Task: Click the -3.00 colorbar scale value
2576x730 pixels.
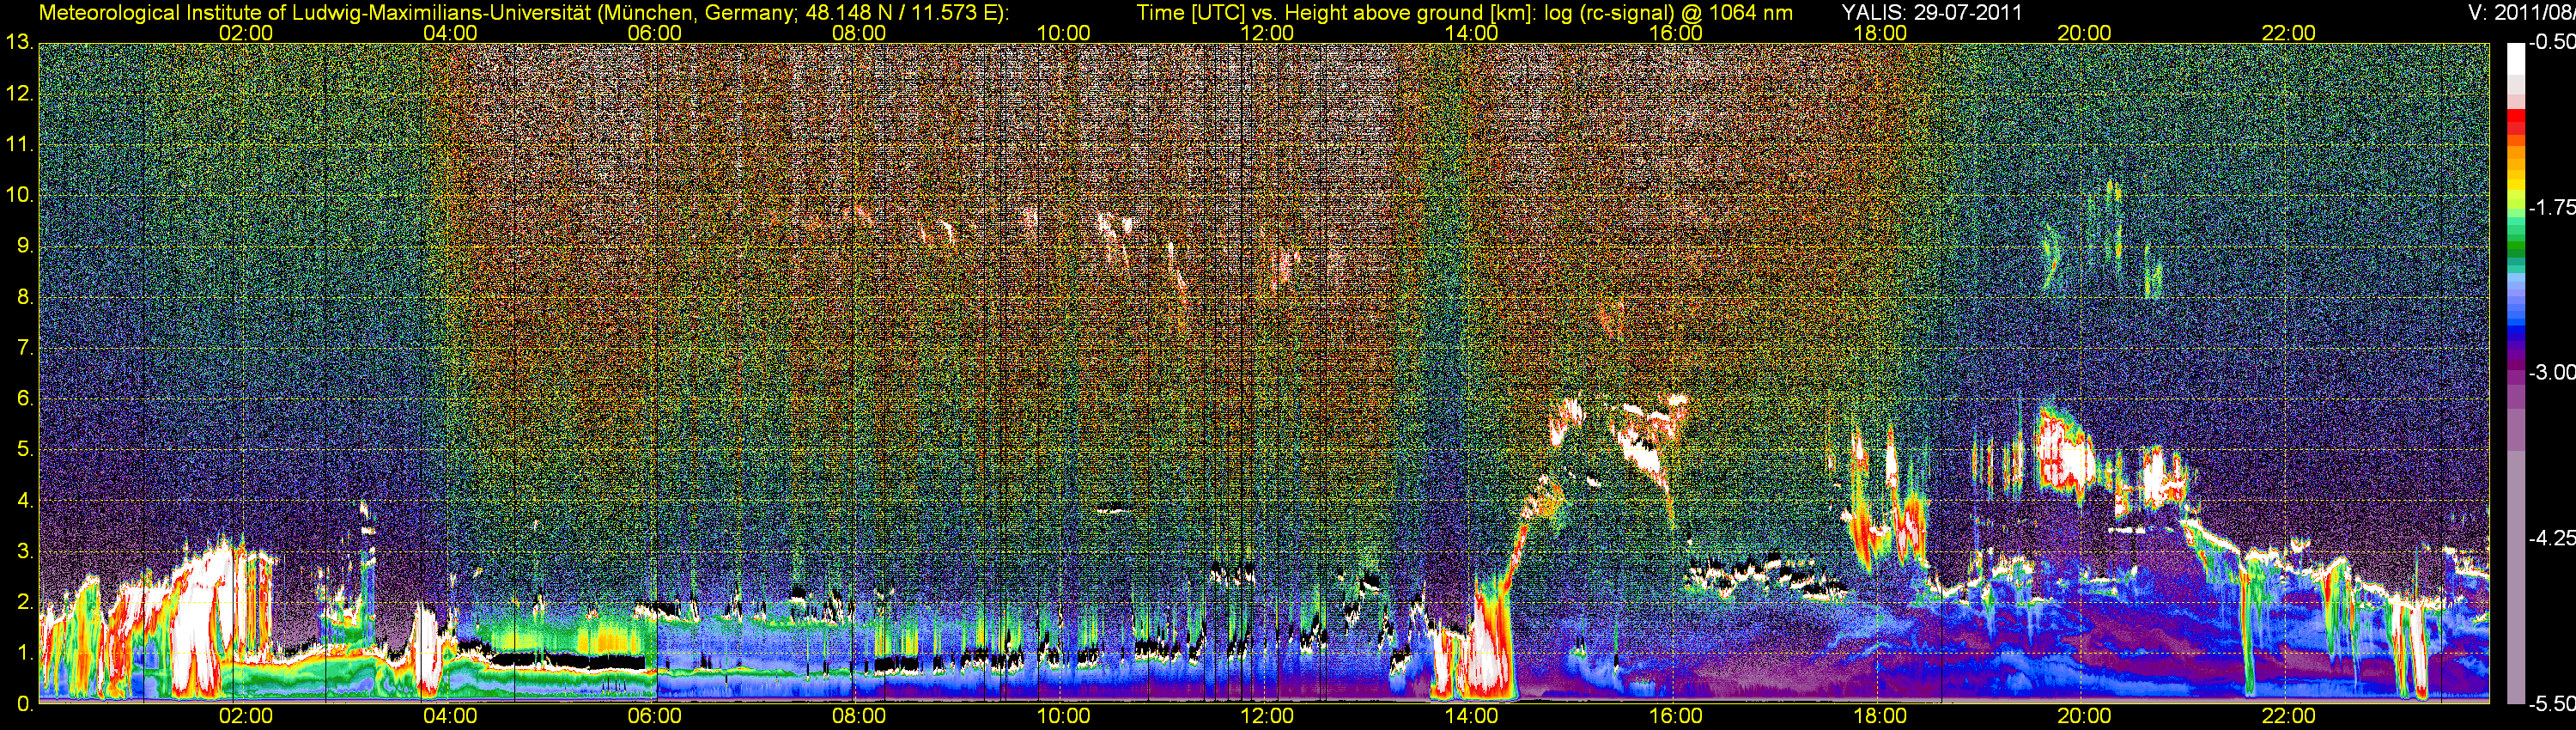Action: [x=2551, y=372]
